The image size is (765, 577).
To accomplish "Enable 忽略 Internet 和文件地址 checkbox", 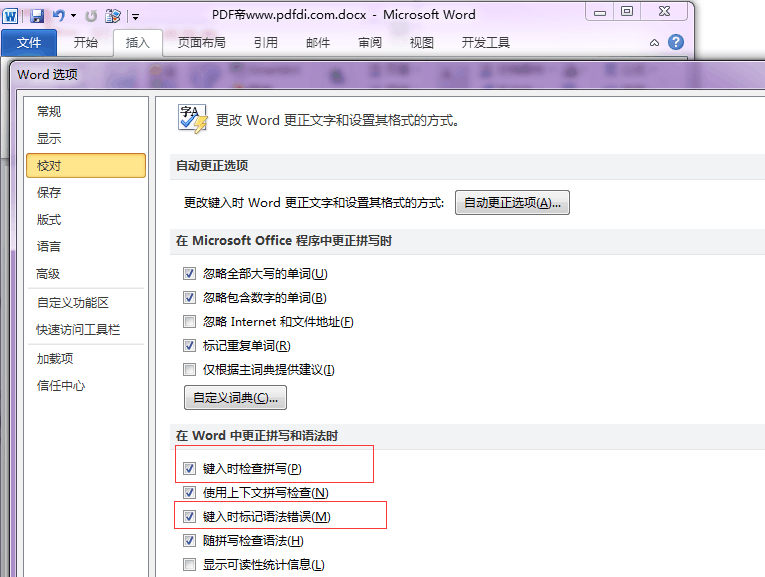I will pos(189,321).
